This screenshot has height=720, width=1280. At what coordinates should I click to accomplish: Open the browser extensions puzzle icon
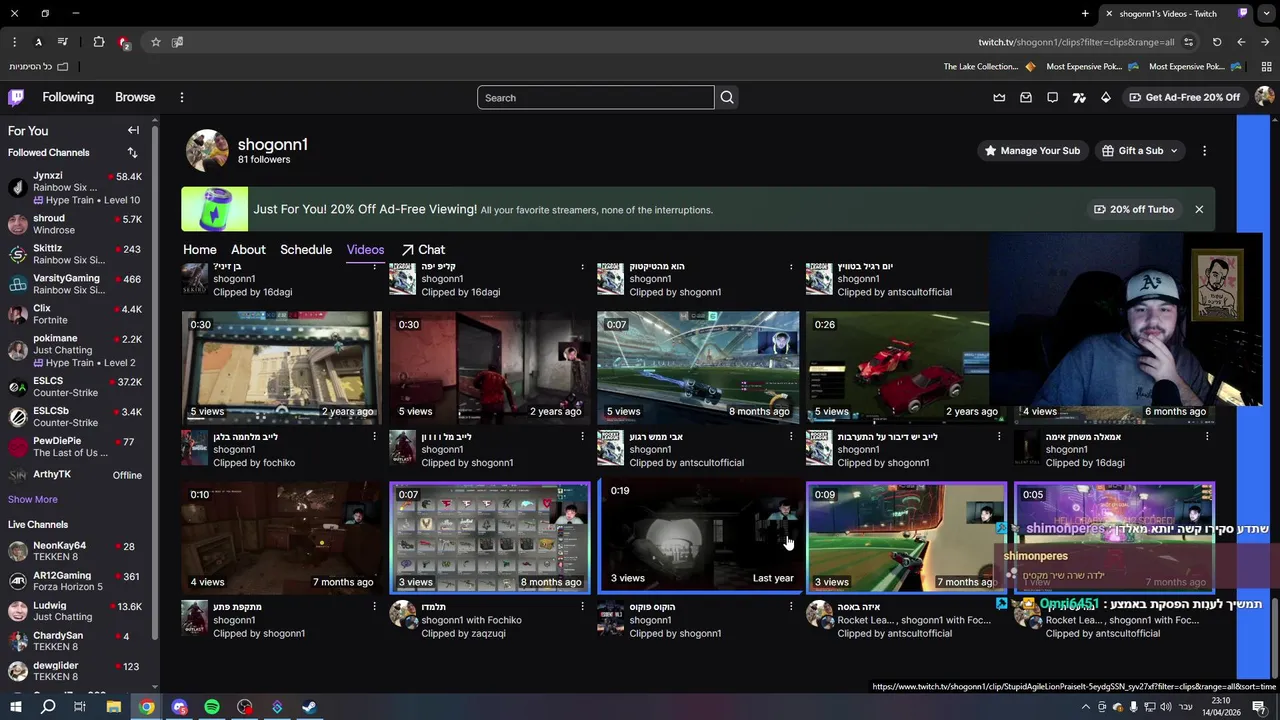coord(99,42)
